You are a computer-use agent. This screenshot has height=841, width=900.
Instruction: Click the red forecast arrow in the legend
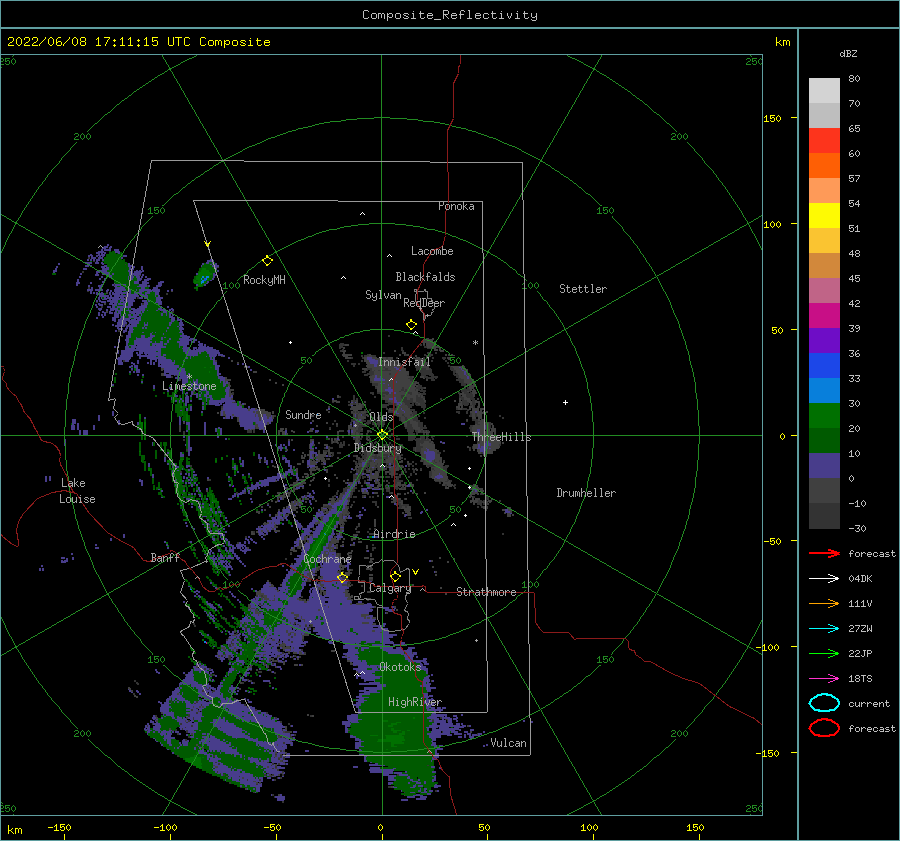click(x=824, y=553)
